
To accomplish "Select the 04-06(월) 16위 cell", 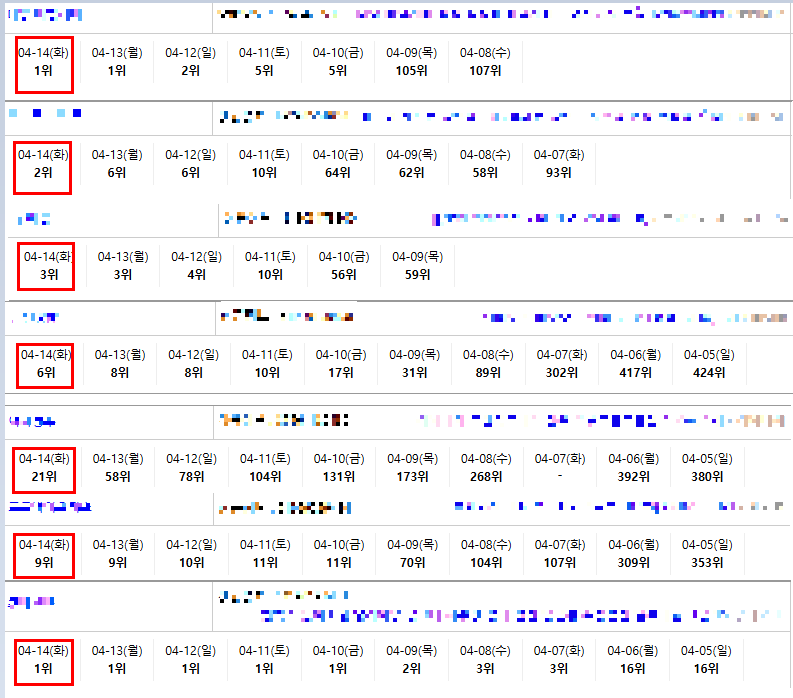I will (x=633, y=660).
